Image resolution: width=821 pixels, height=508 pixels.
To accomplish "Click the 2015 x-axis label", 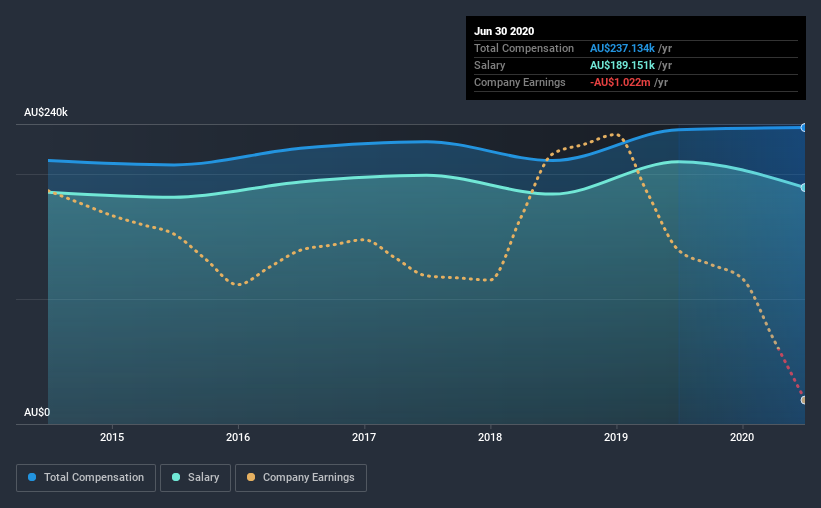I will [x=112, y=437].
